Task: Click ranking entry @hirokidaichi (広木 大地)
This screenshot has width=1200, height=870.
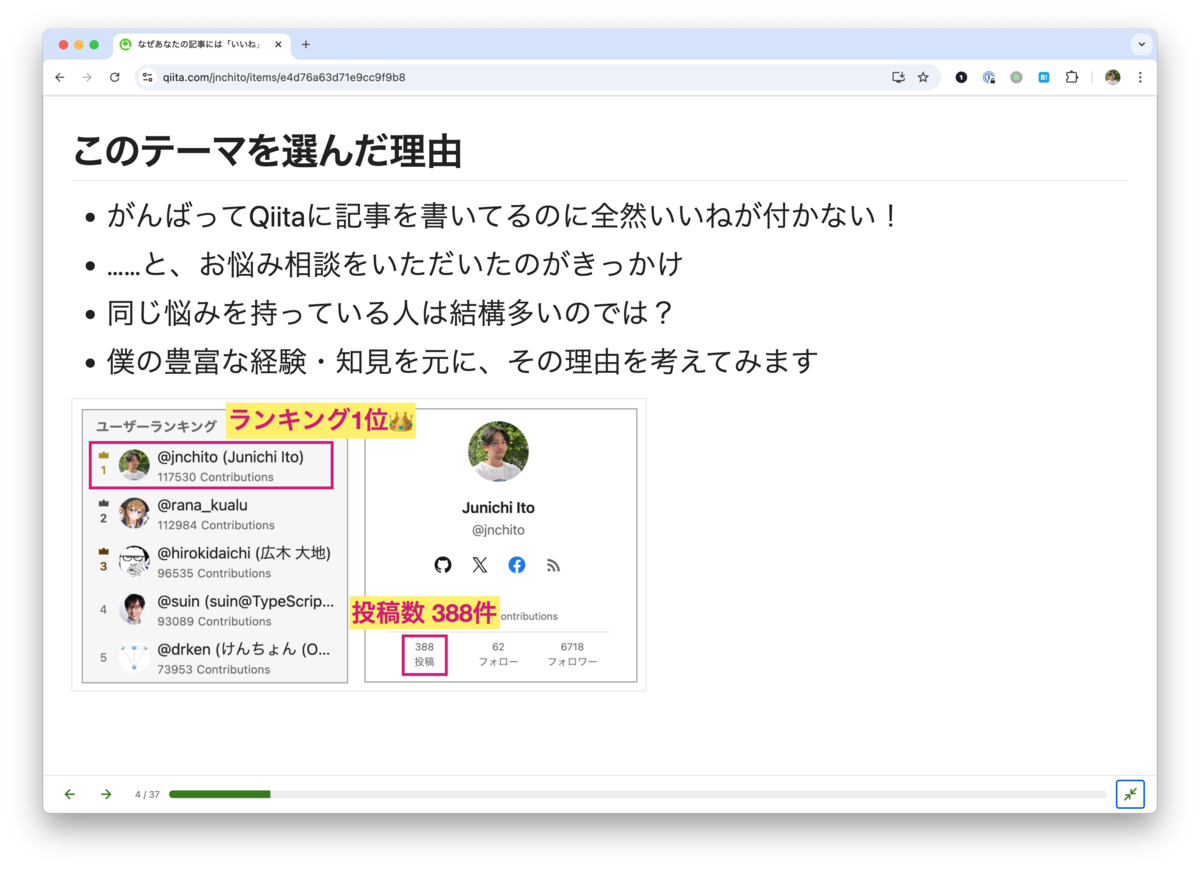Action: pyautogui.click(x=215, y=562)
